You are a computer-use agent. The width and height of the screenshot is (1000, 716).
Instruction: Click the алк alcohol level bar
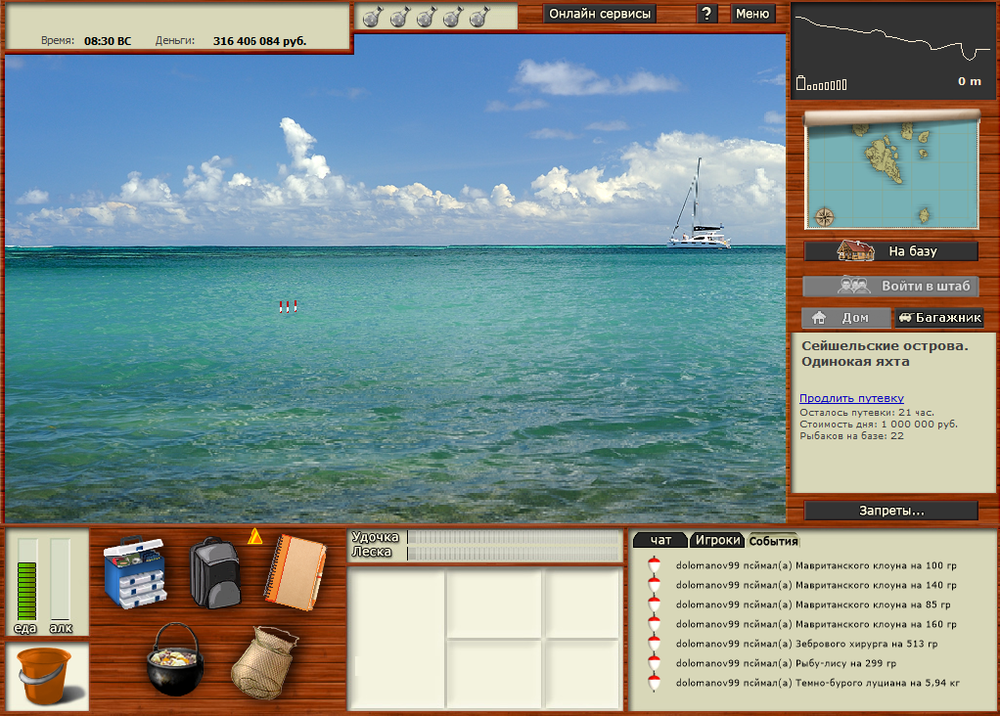coord(60,579)
